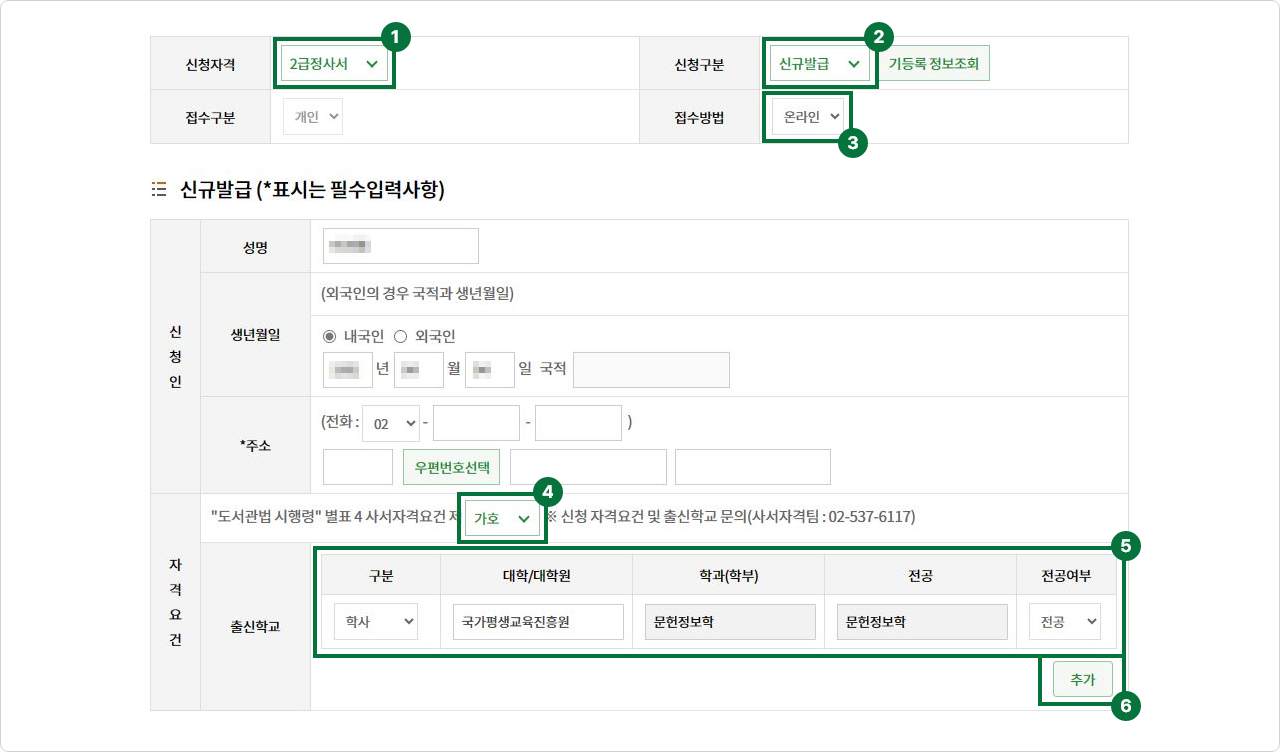Image resolution: width=1280 pixels, height=752 pixels.
Task: Select the 내국인 radio button
Action: click(330, 337)
